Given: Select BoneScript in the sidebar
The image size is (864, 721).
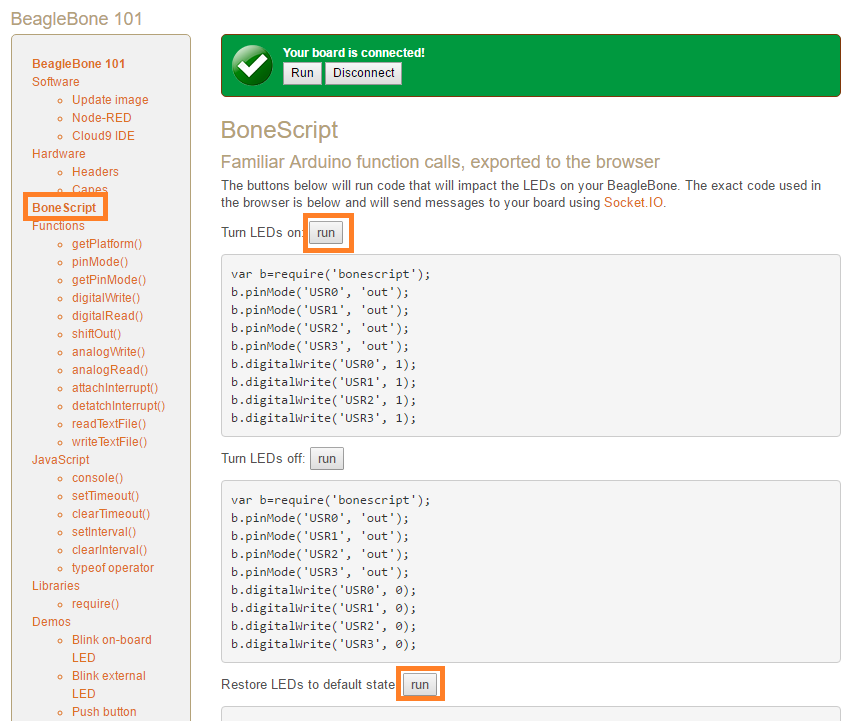Looking at the screenshot, I should [x=64, y=208].
